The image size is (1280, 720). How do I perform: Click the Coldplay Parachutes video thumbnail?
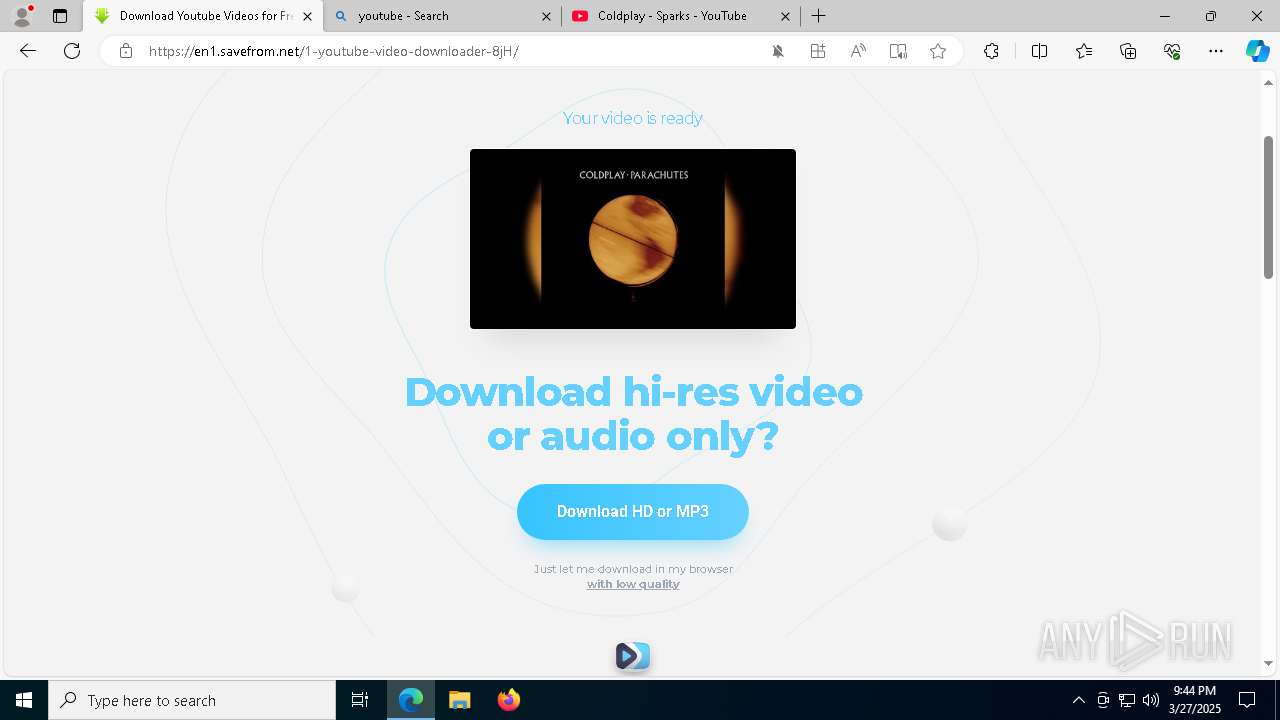tap(633, 239)
